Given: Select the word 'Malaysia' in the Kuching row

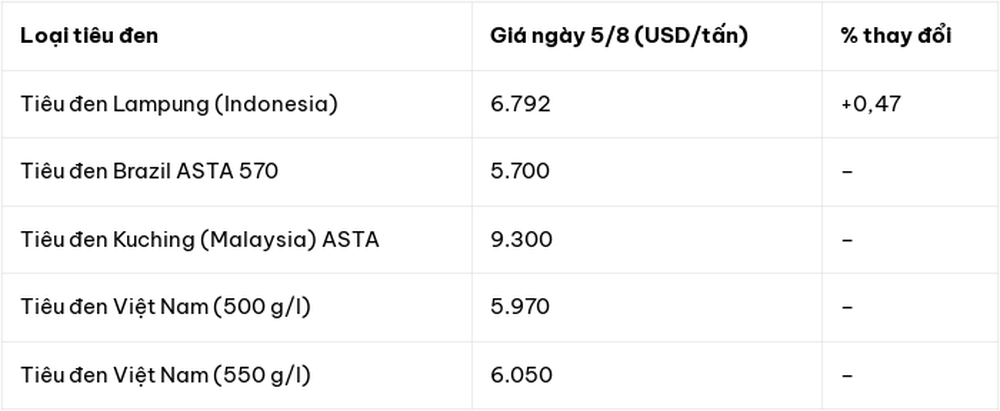Looking at the screenshot, I should click(273, 241).
